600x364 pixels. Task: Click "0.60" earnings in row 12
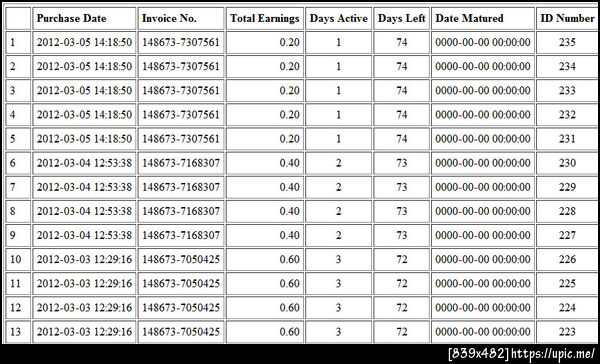coord(265,308)
